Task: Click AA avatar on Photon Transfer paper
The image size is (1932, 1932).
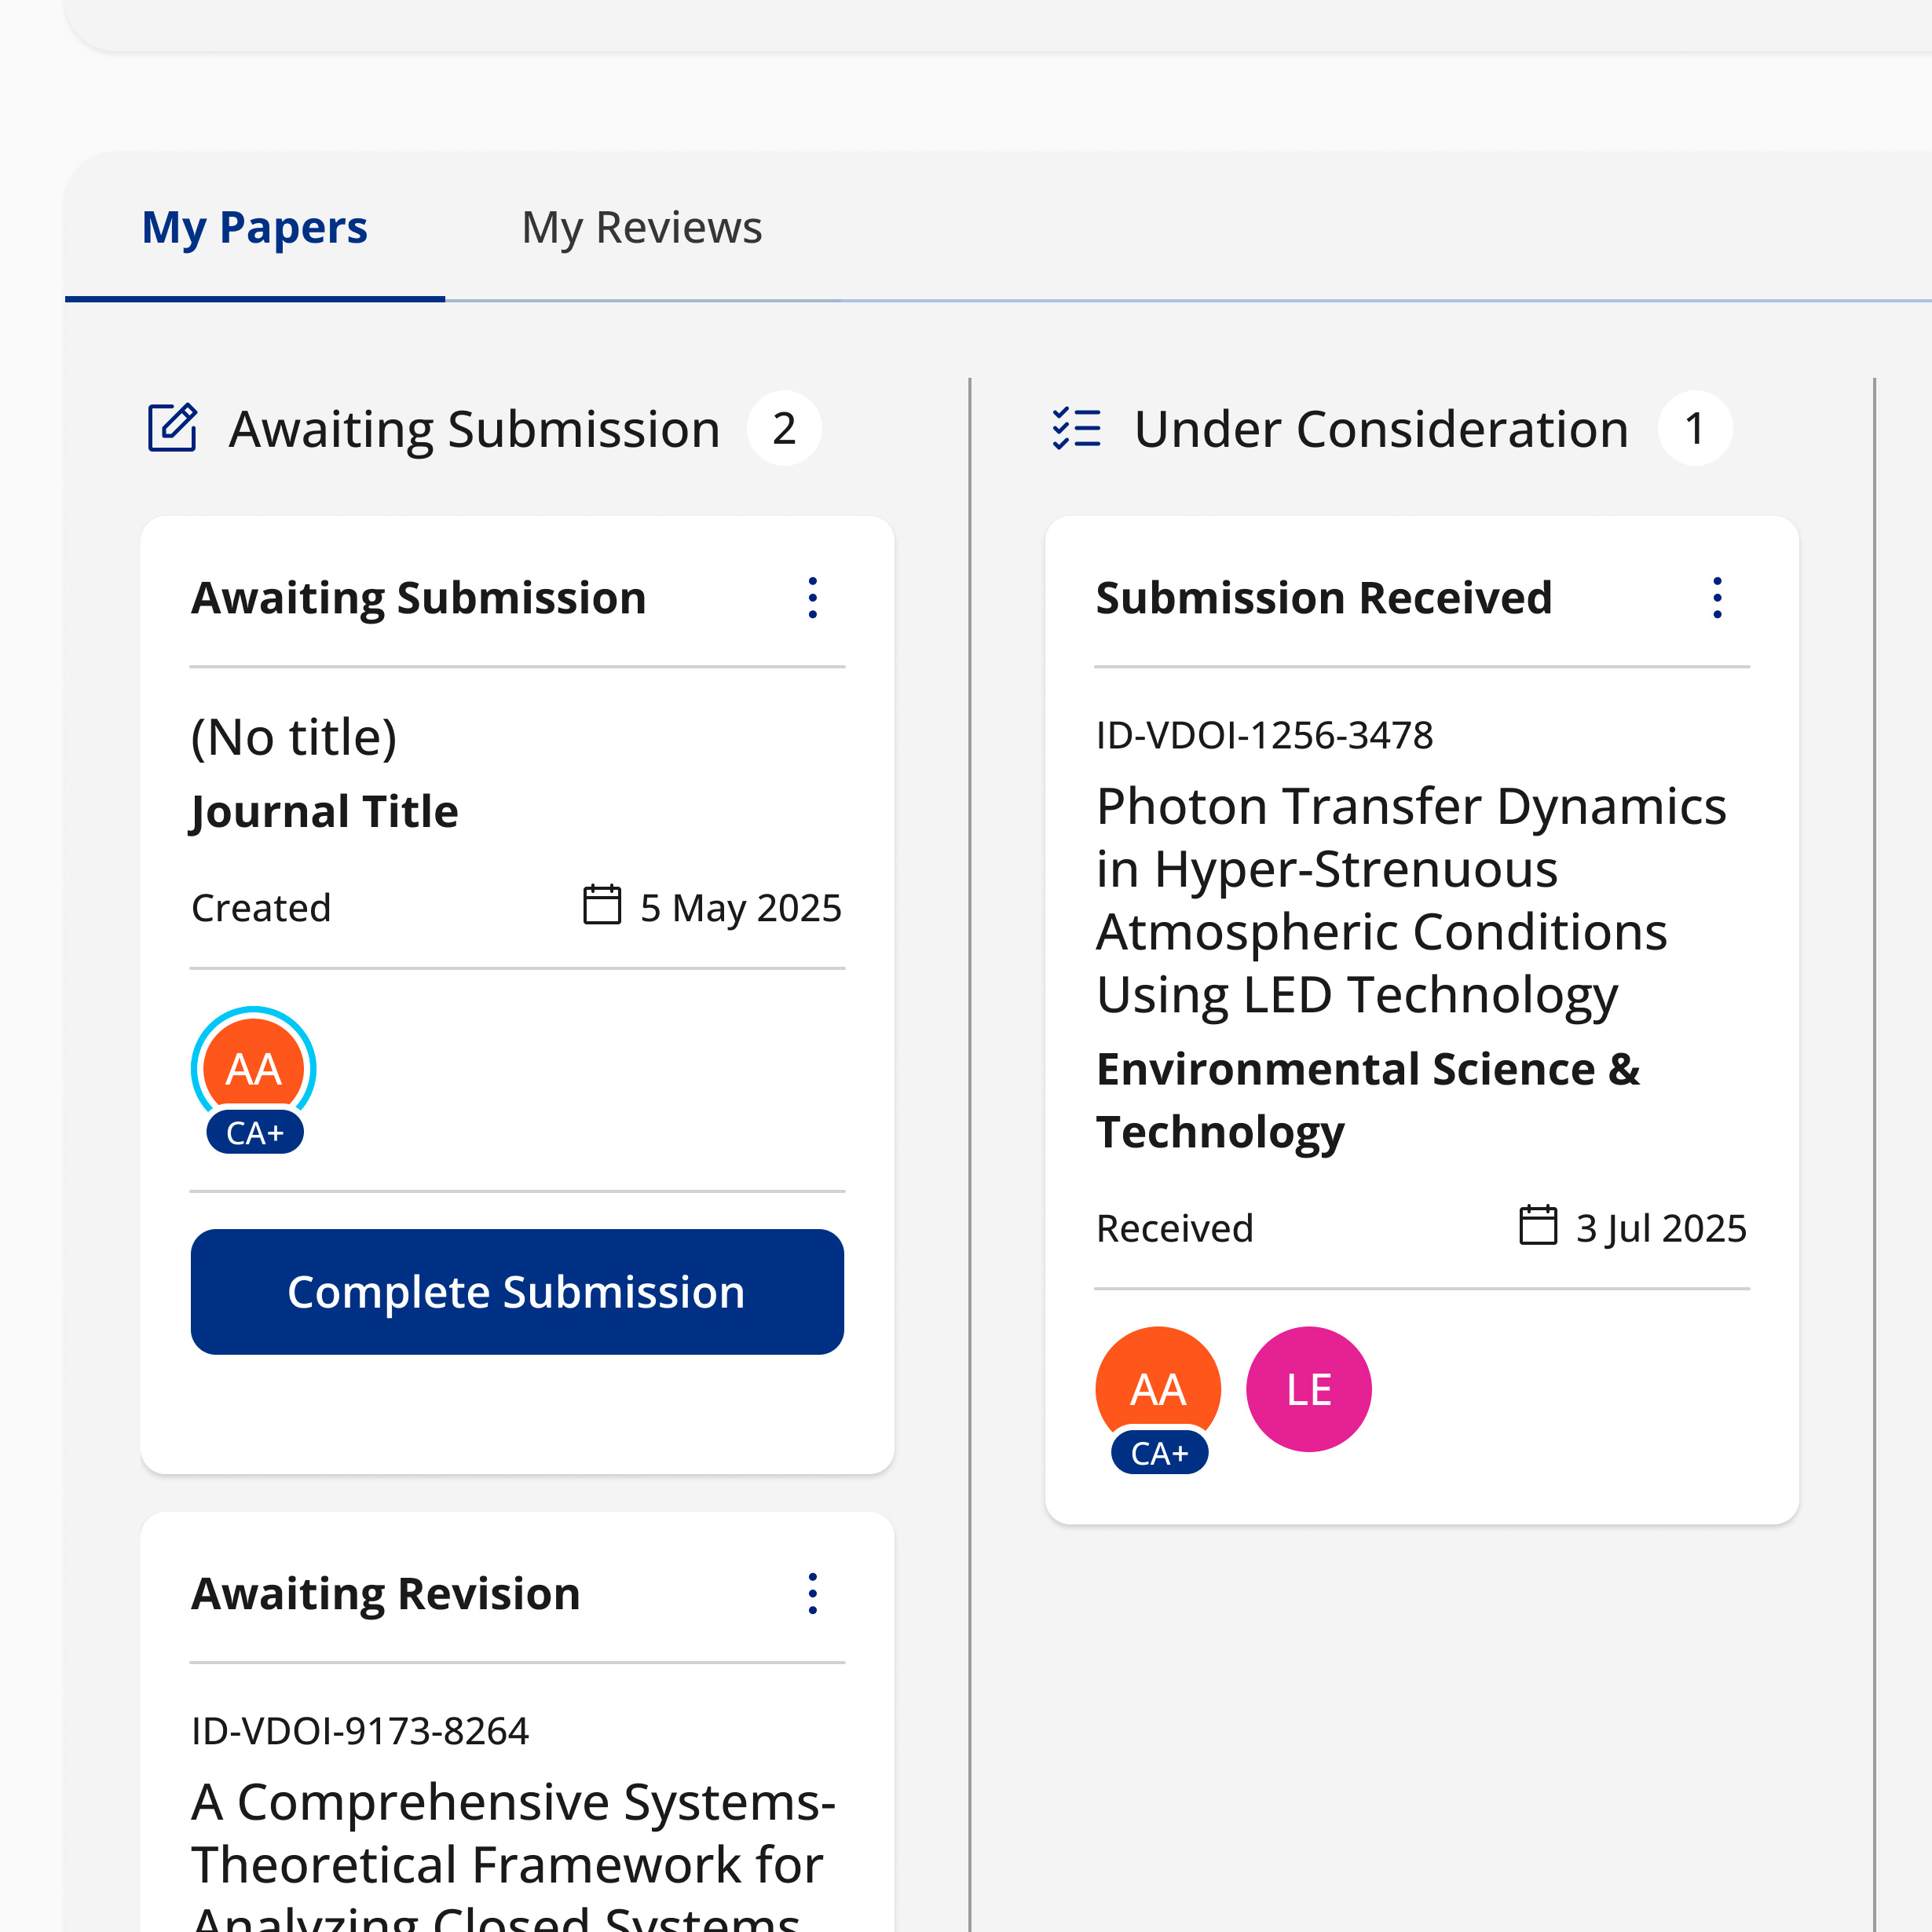Action: [x=1157, y=1384]
